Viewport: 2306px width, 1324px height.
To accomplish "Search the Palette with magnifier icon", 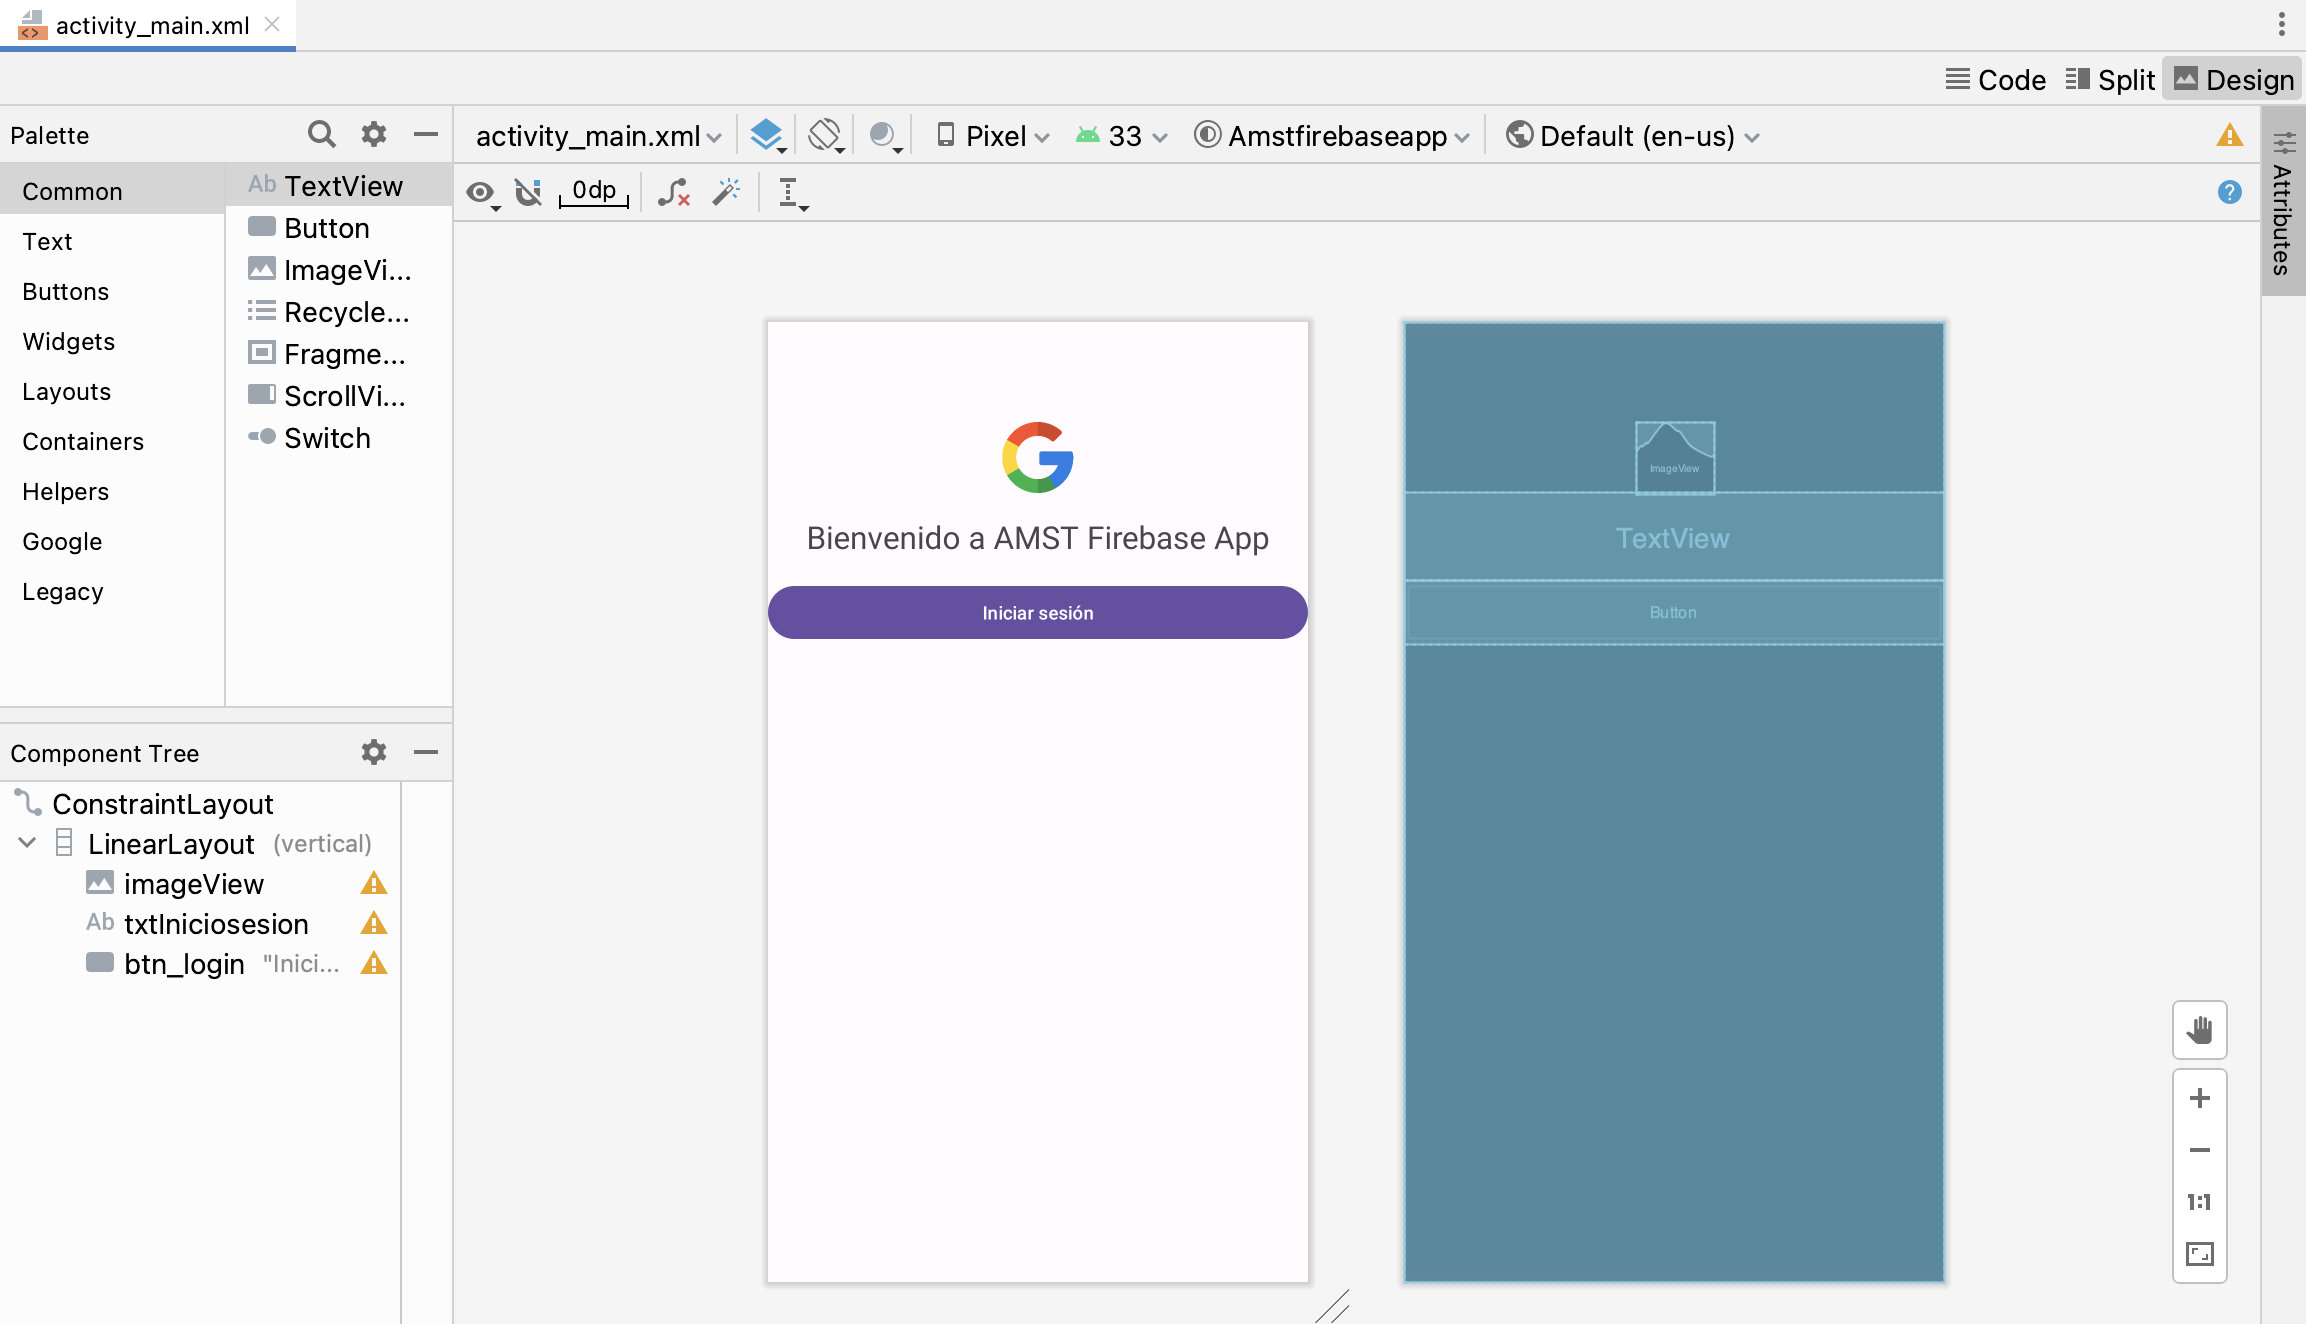I will (321, 134).
